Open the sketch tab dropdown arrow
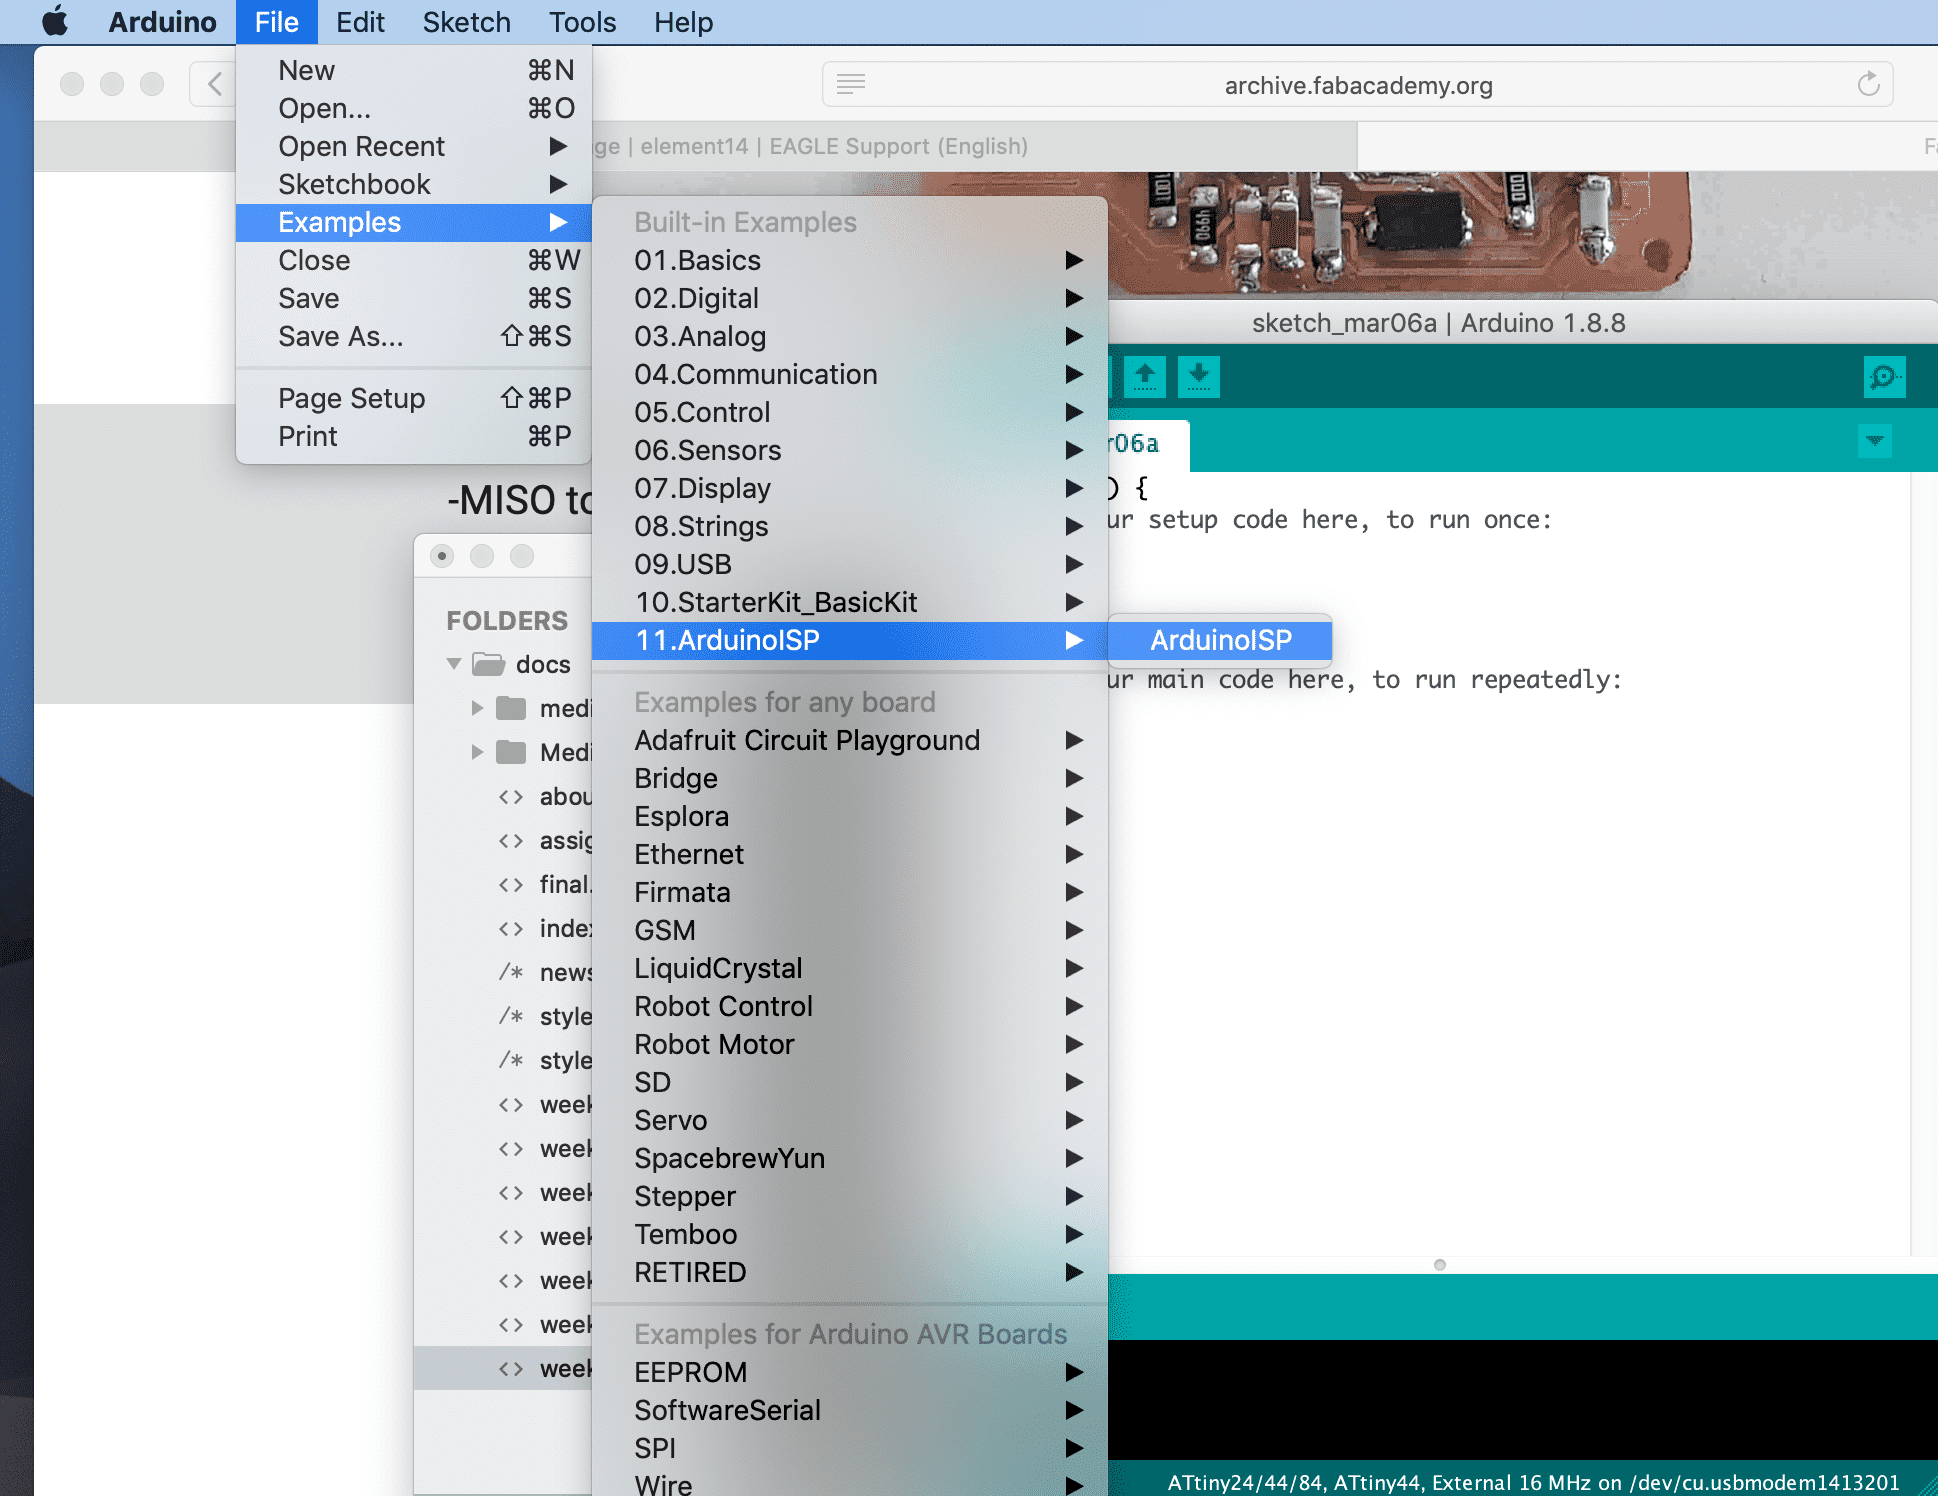1938x1496 pixels. tap(1874, 441)
